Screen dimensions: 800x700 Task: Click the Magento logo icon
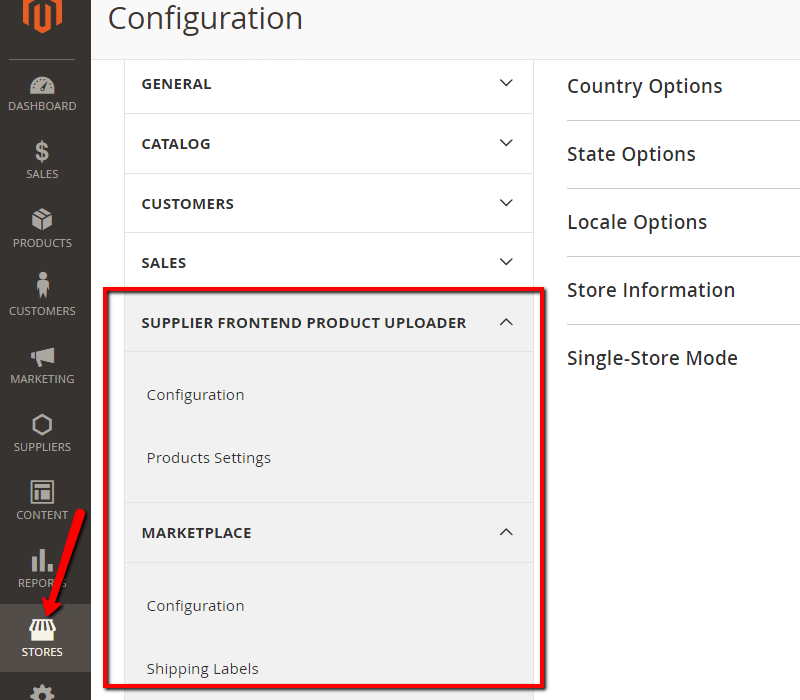[x=43, y=17]
